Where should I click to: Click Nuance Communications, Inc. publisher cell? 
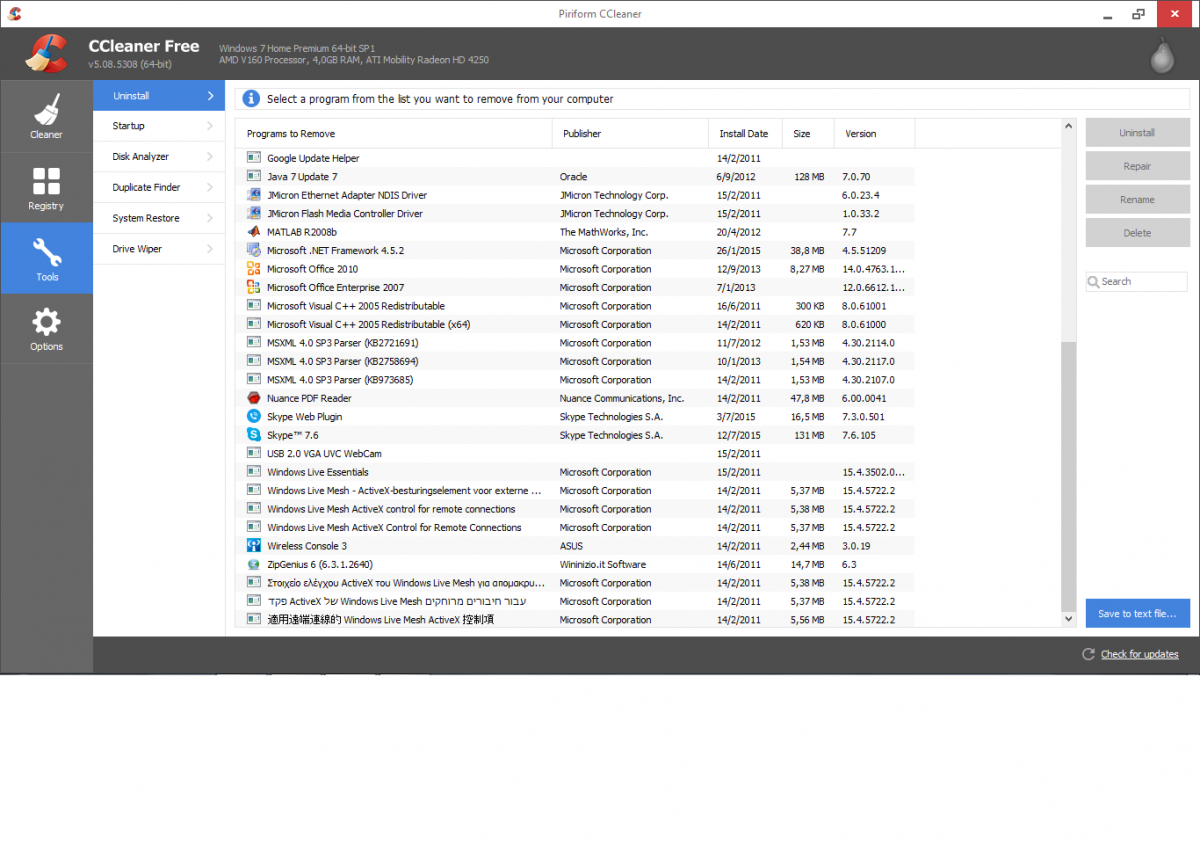click(x=622, y=398)
